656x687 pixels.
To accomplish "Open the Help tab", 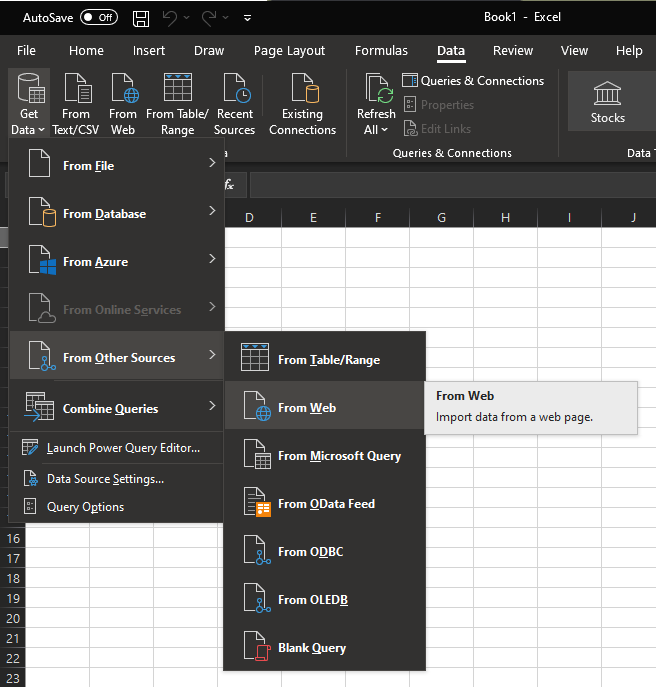I will pyautogui.click(x=629, y=51).
